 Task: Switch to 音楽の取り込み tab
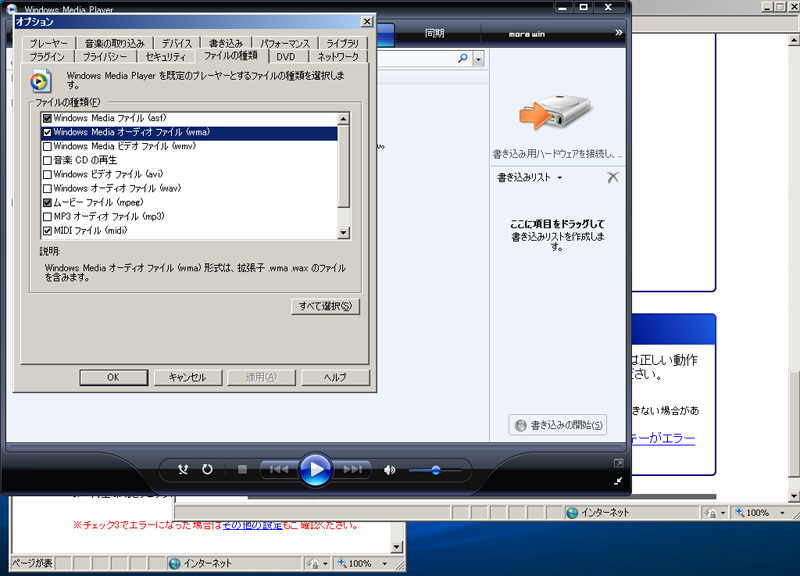point(114,43)
